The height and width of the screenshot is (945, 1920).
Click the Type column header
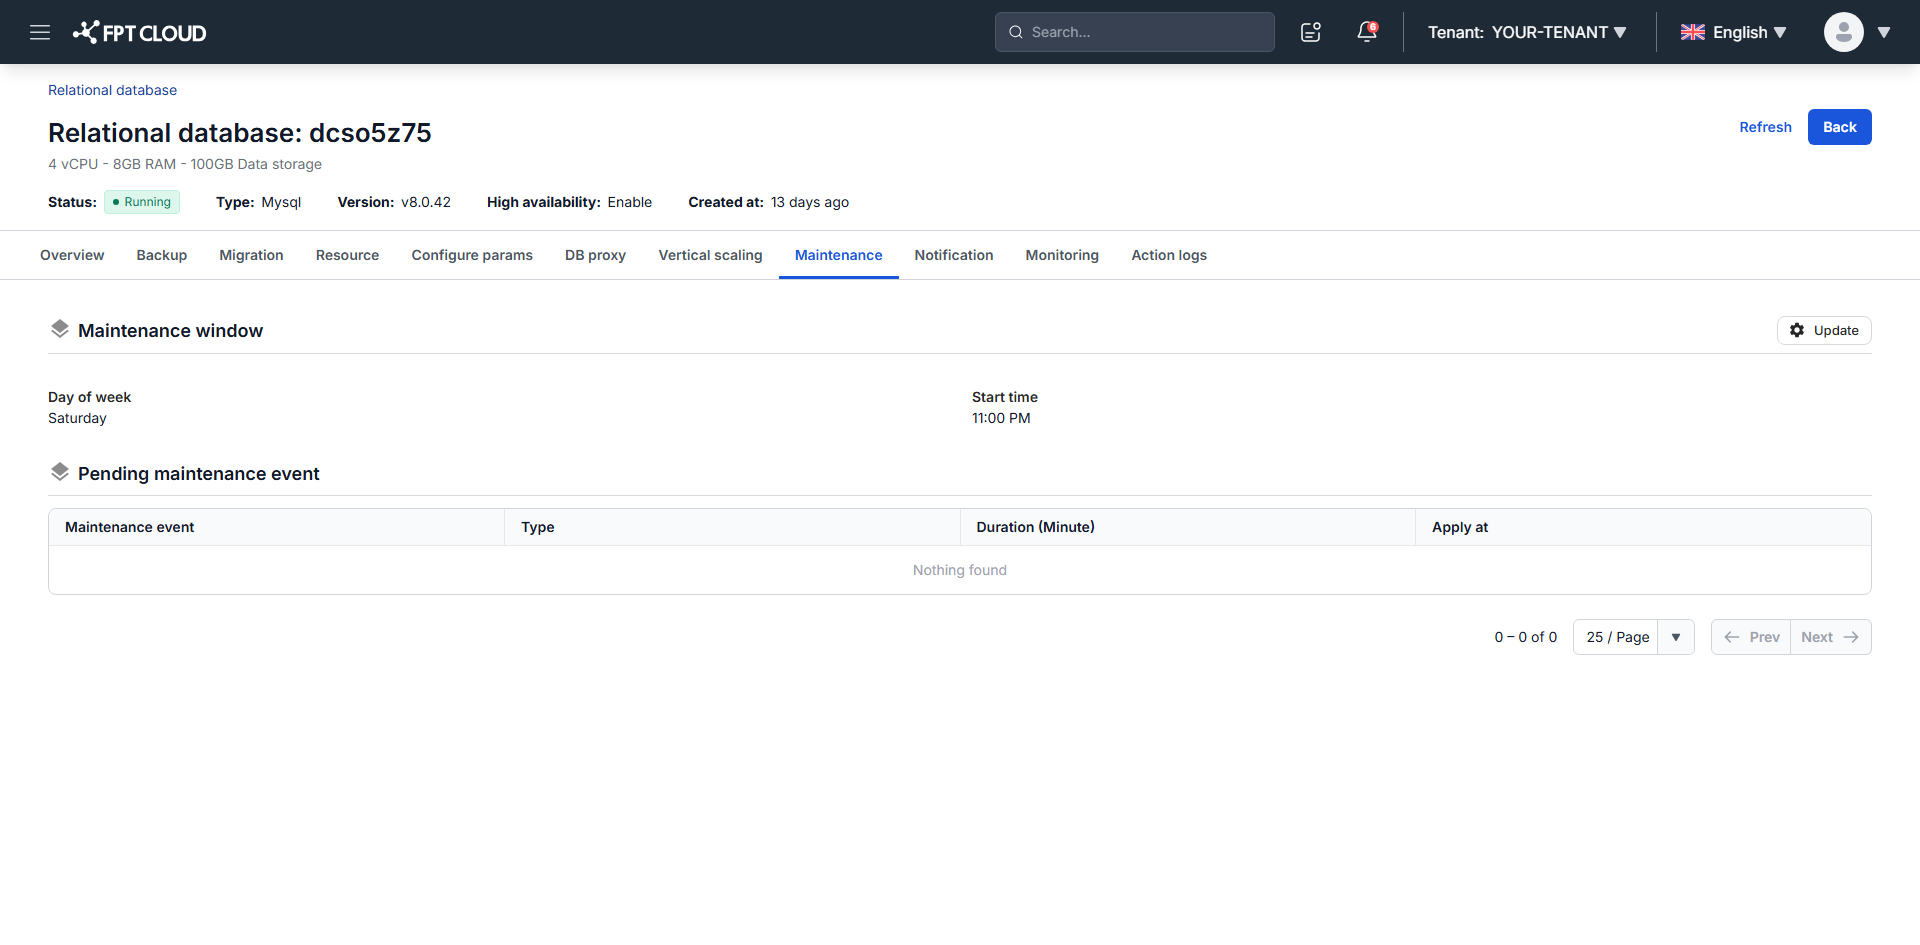(x=732, y=527)
